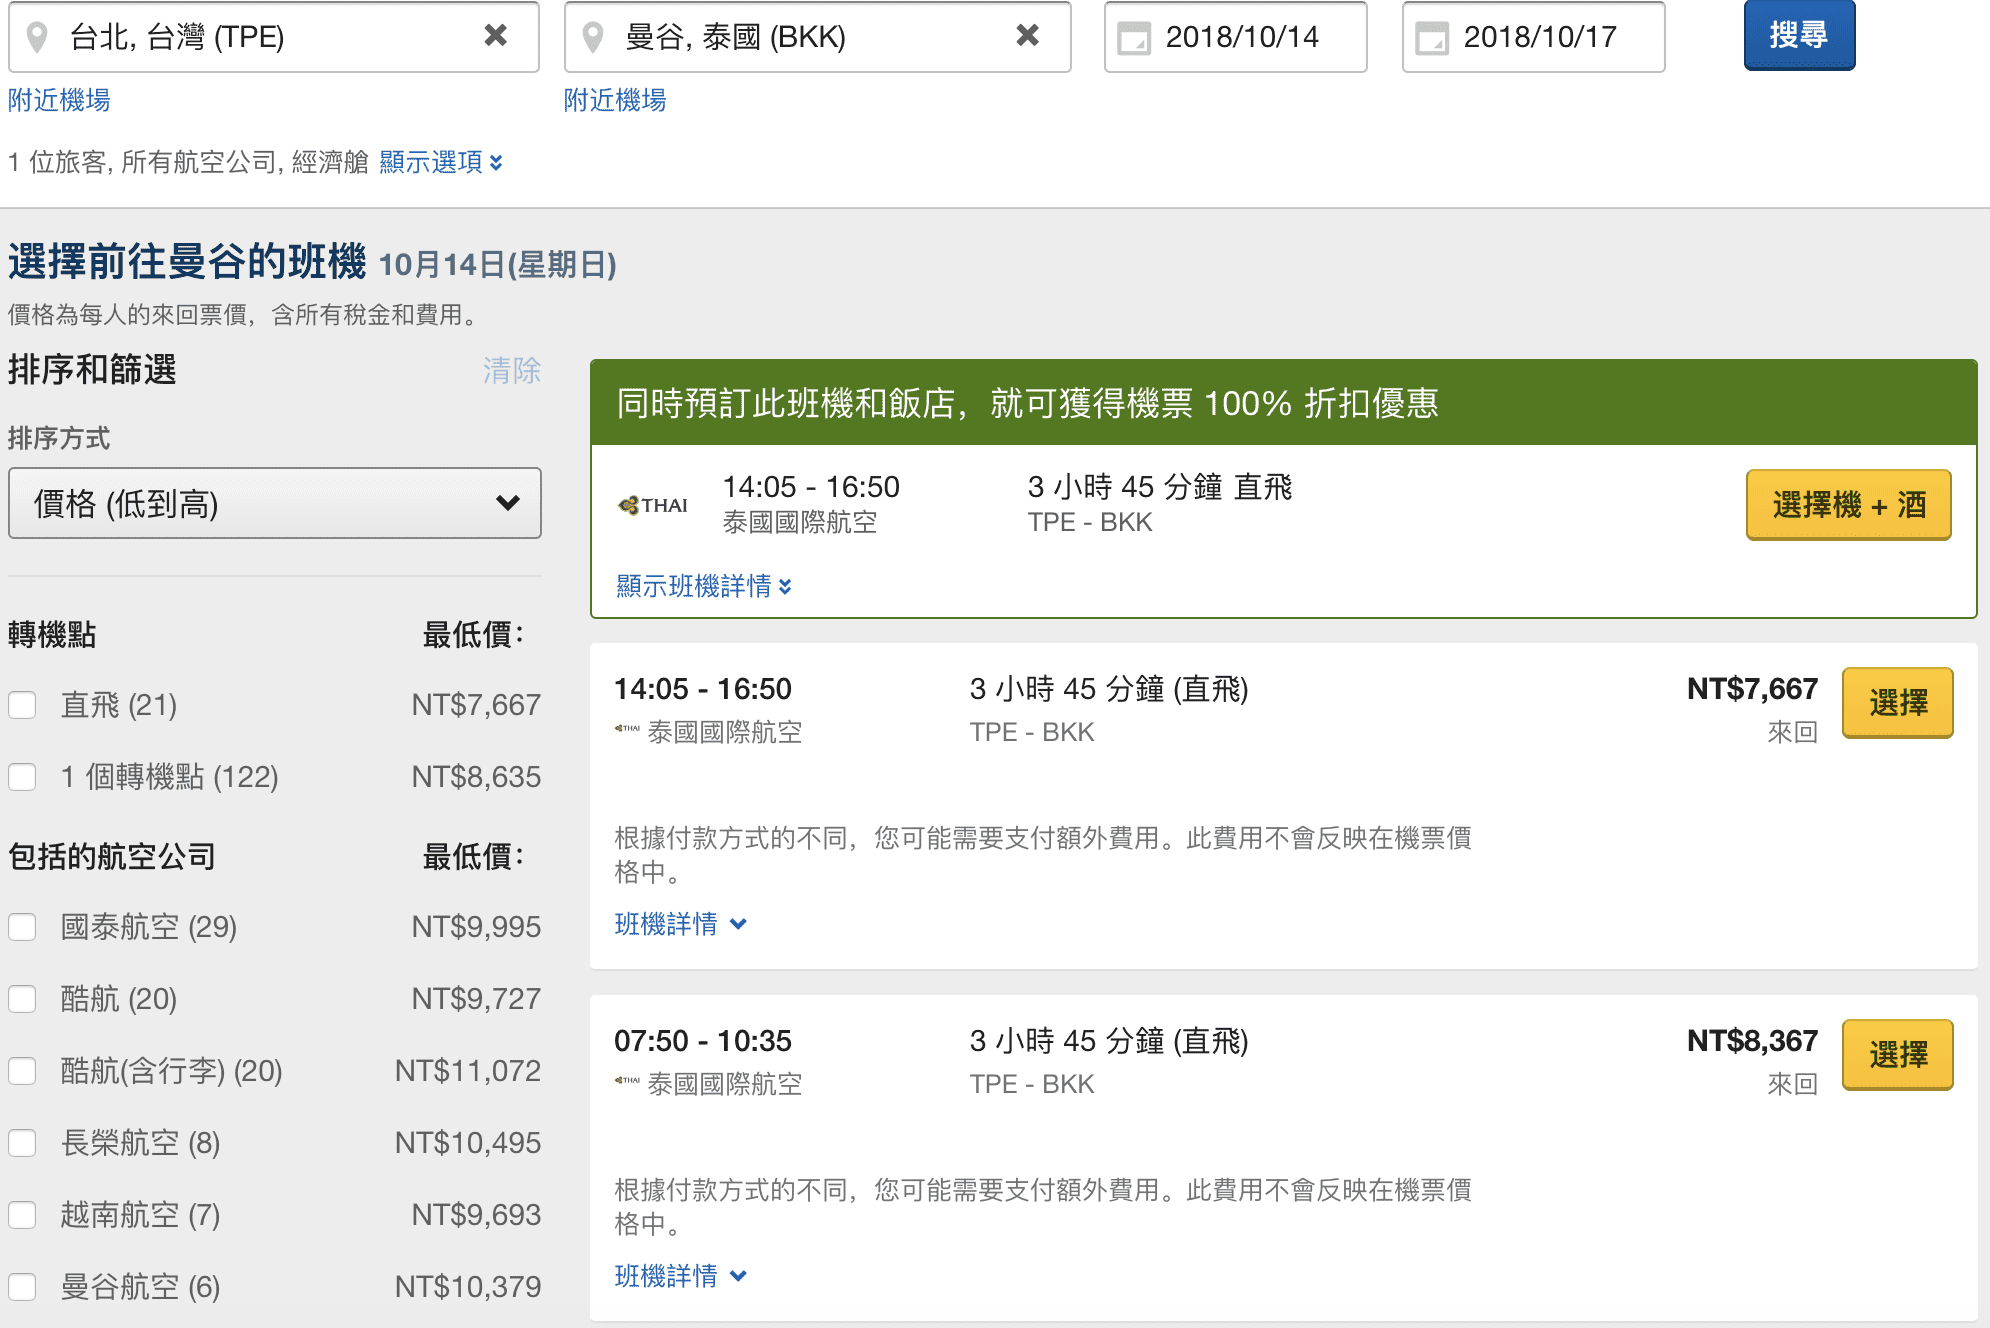Viewport: 1990px width, 1328px height.
Task: Click Thai Airways logo on 14:05 flight row
Action: tap(627, 728)
